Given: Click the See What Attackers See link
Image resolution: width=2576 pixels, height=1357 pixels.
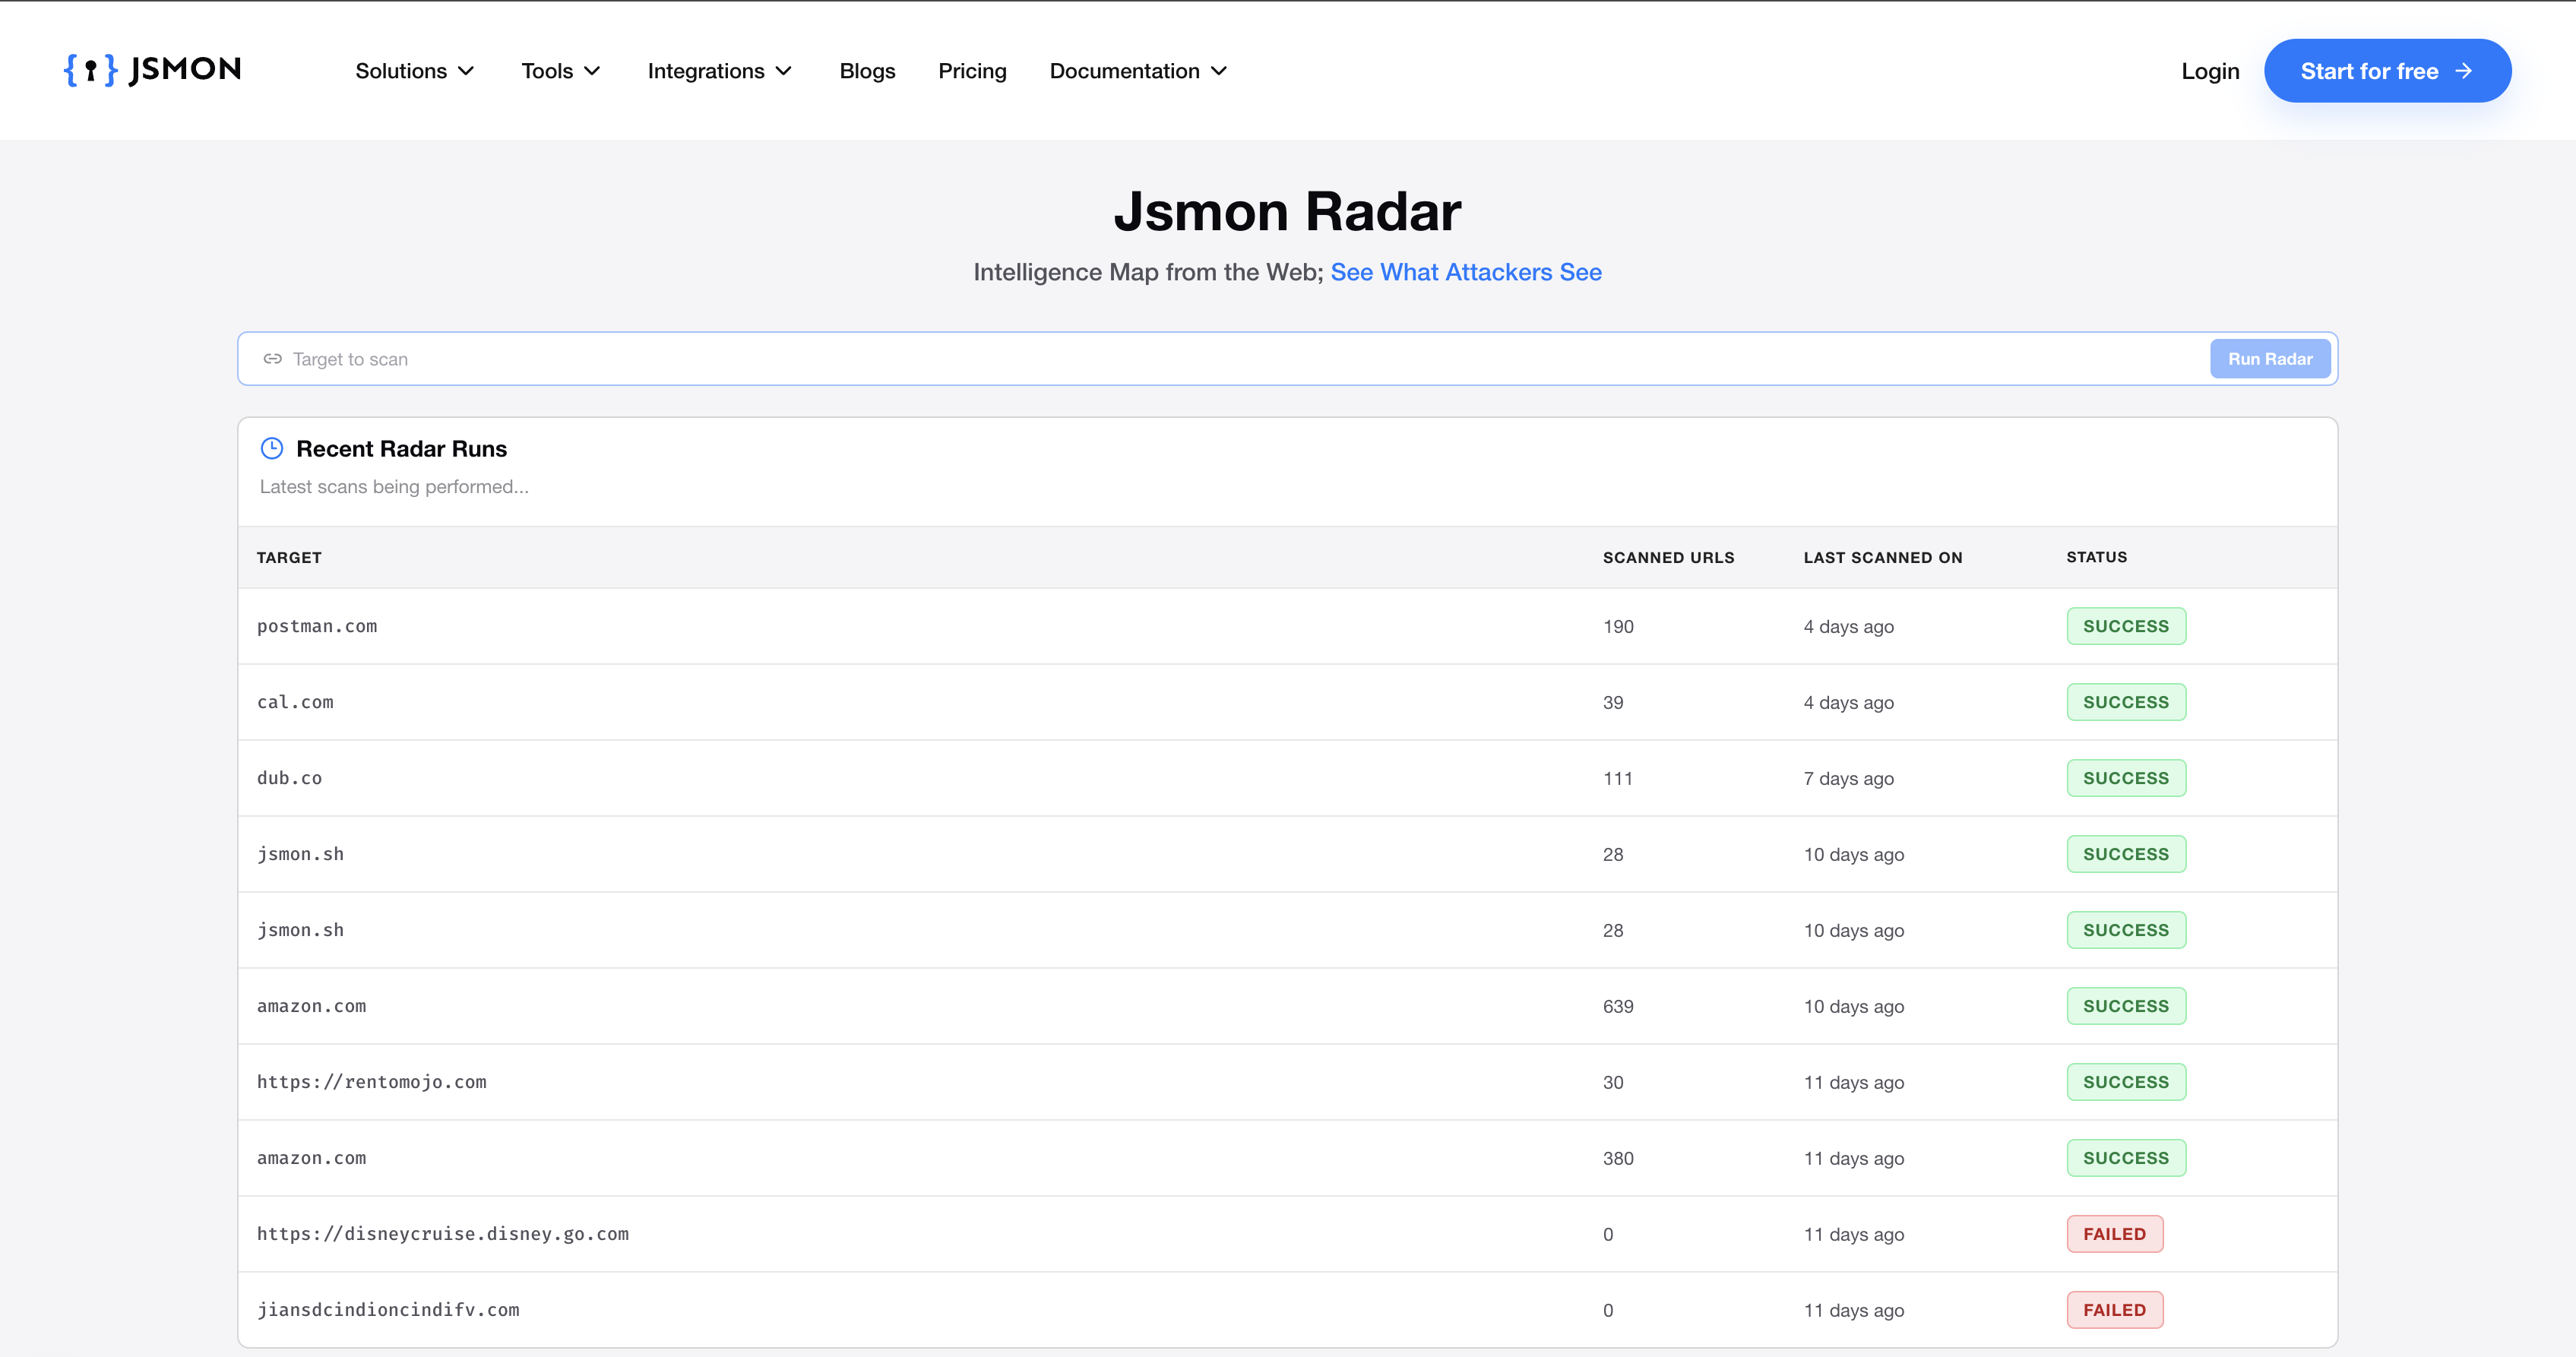Looking at the screenshot, I should 1466,272.
